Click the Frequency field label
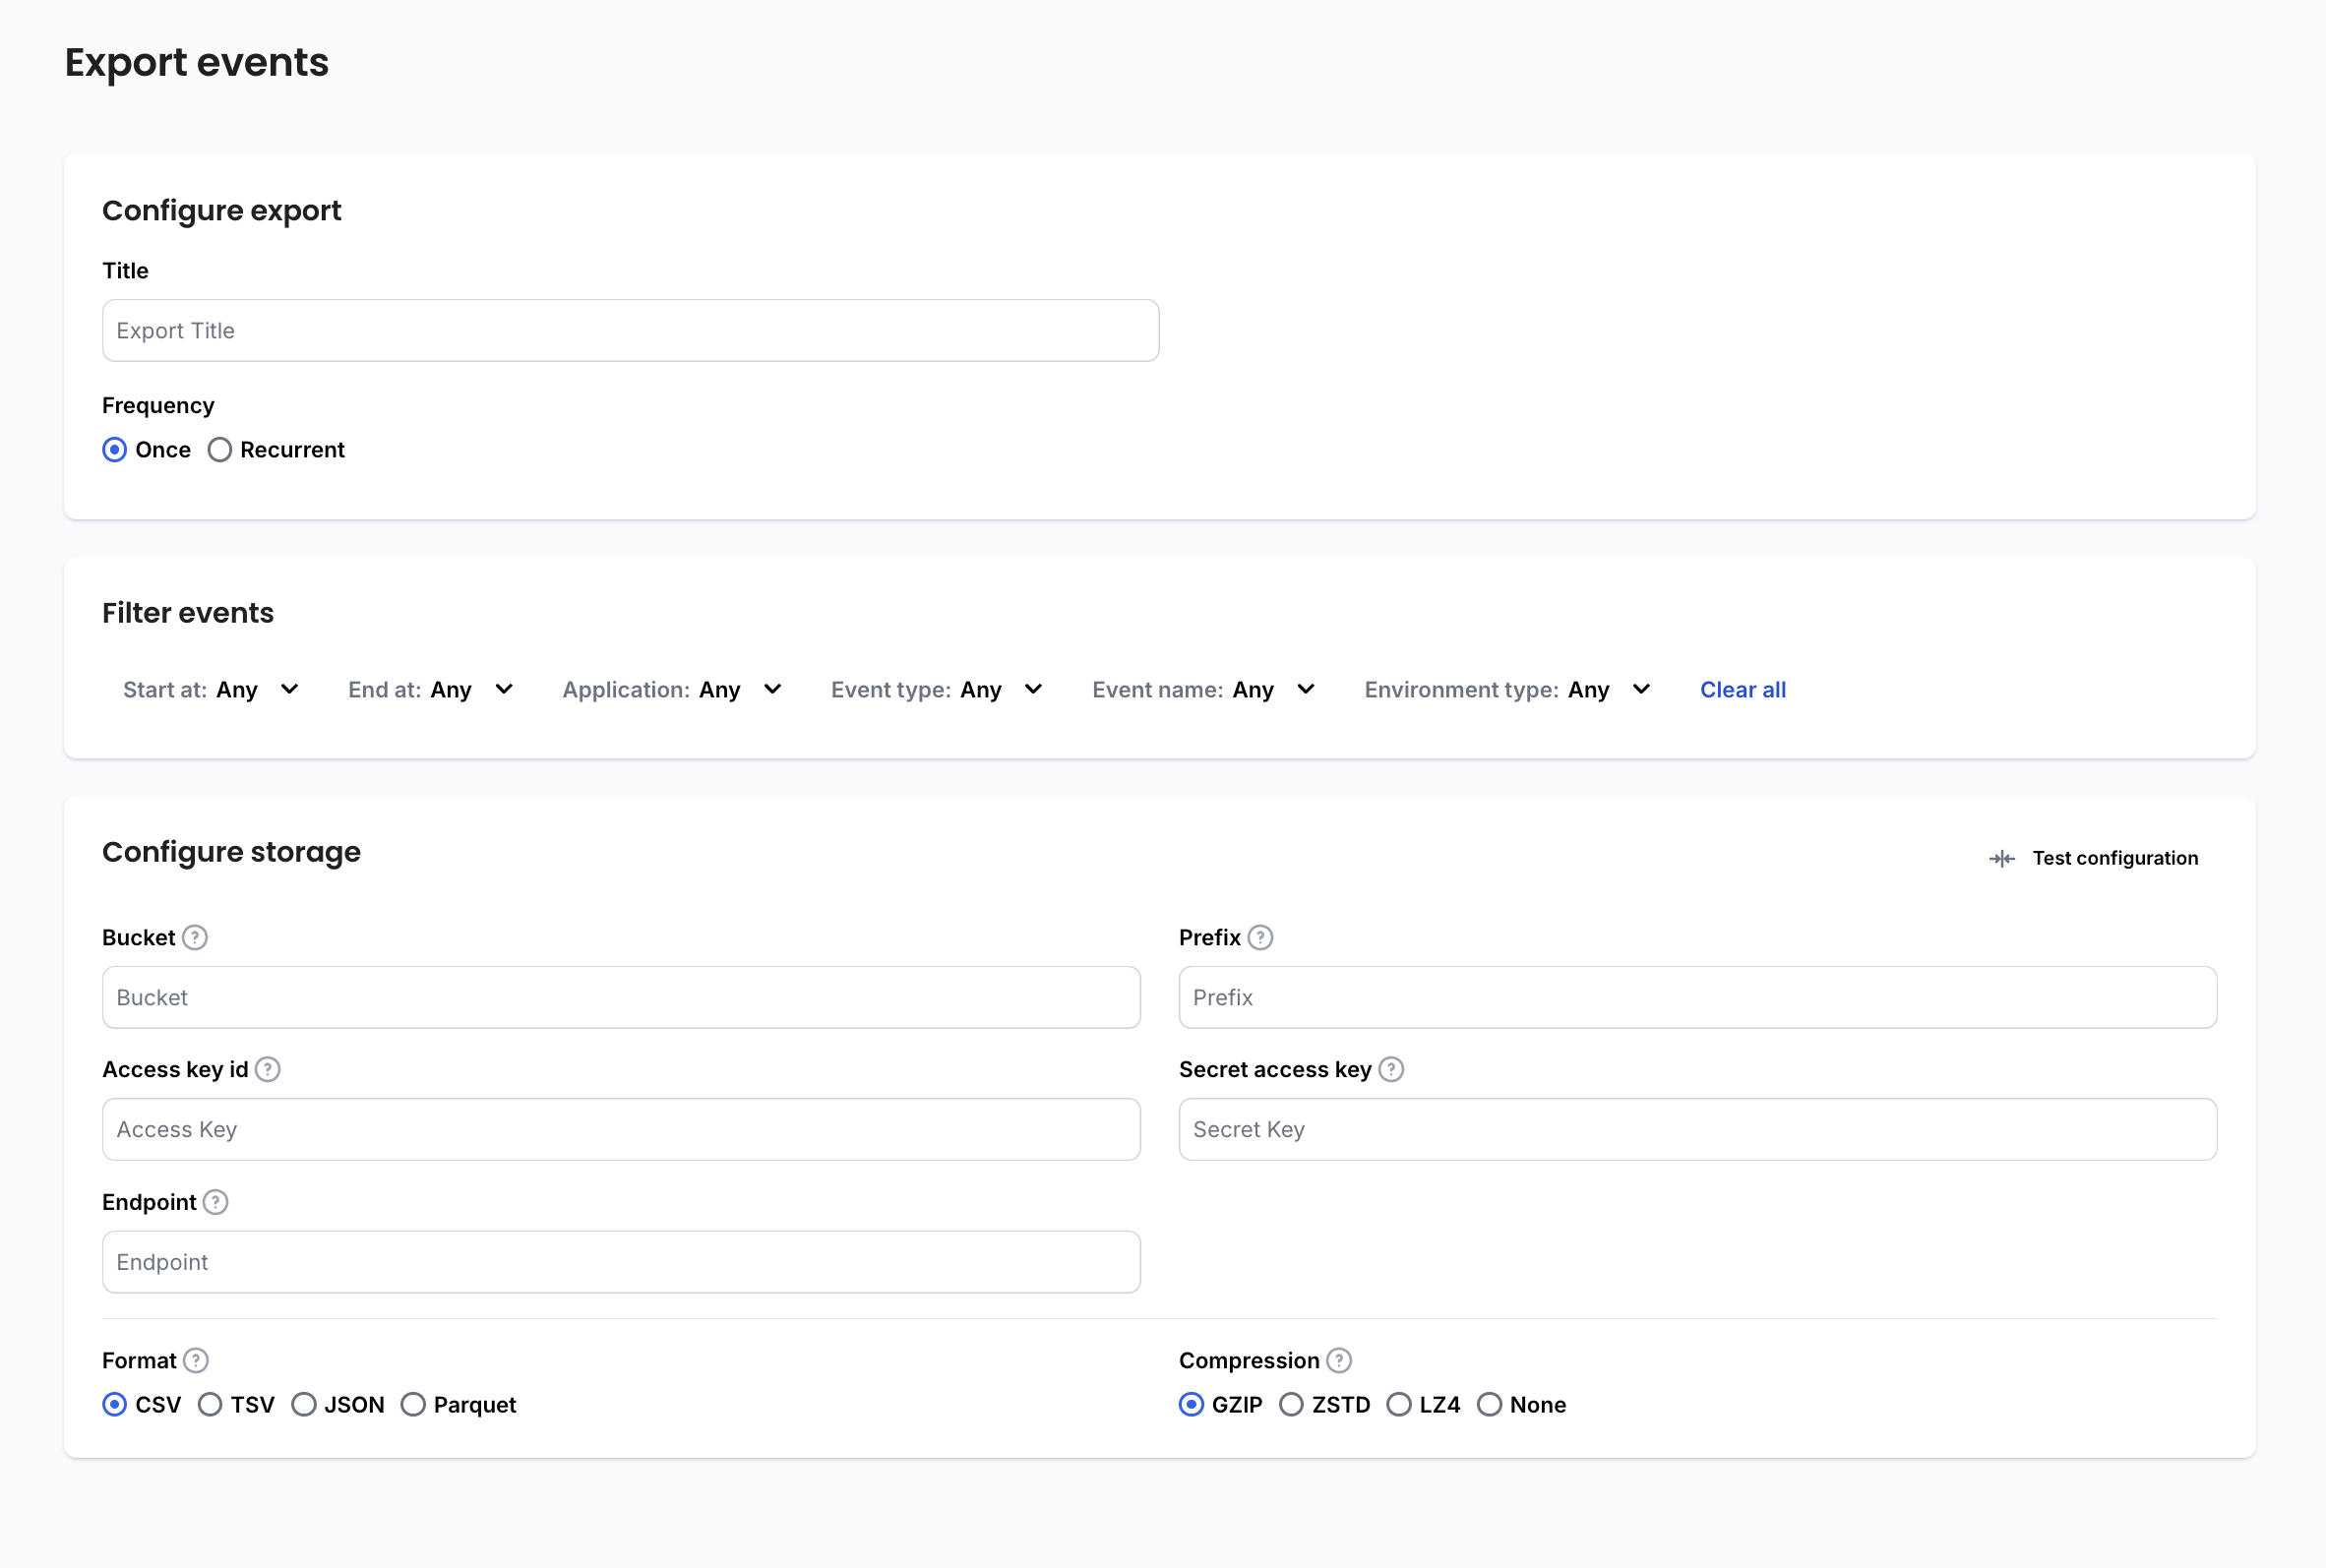 pos(158,405)
